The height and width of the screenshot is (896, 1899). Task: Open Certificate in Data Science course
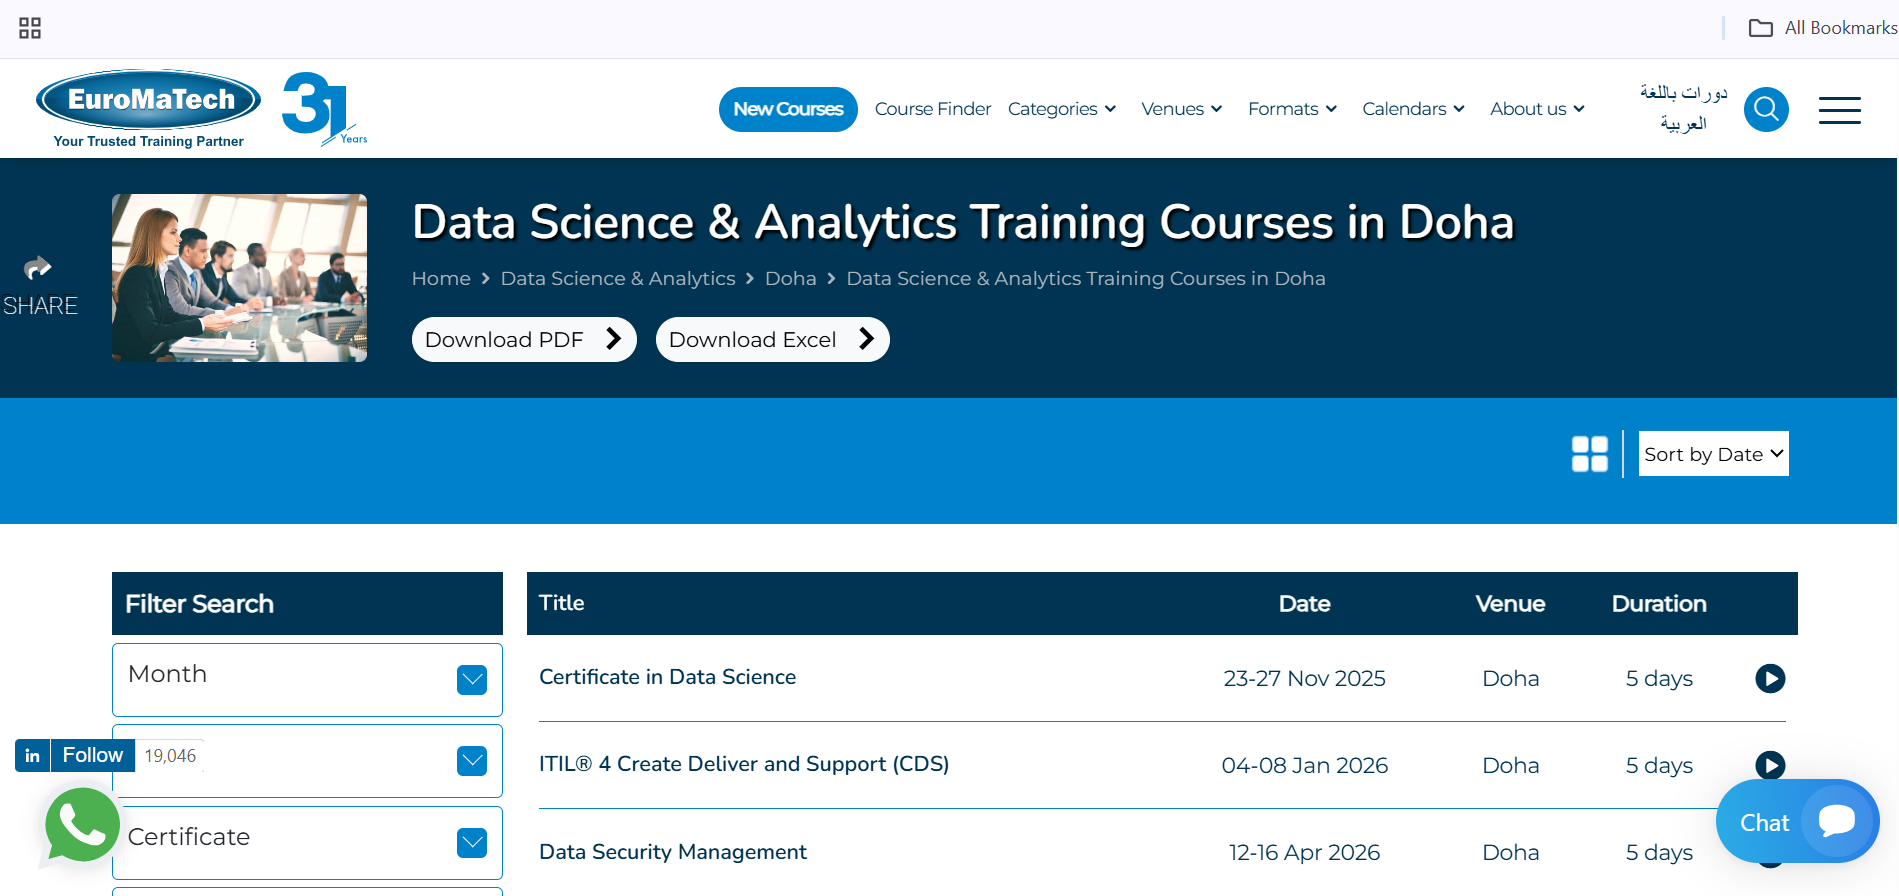(x=668, y=677)
